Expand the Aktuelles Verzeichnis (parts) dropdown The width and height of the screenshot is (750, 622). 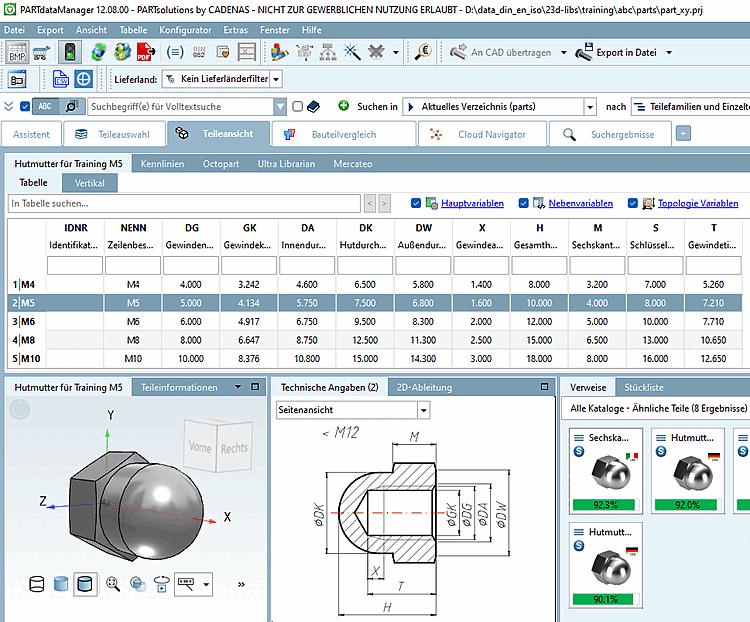pos(590,106)
